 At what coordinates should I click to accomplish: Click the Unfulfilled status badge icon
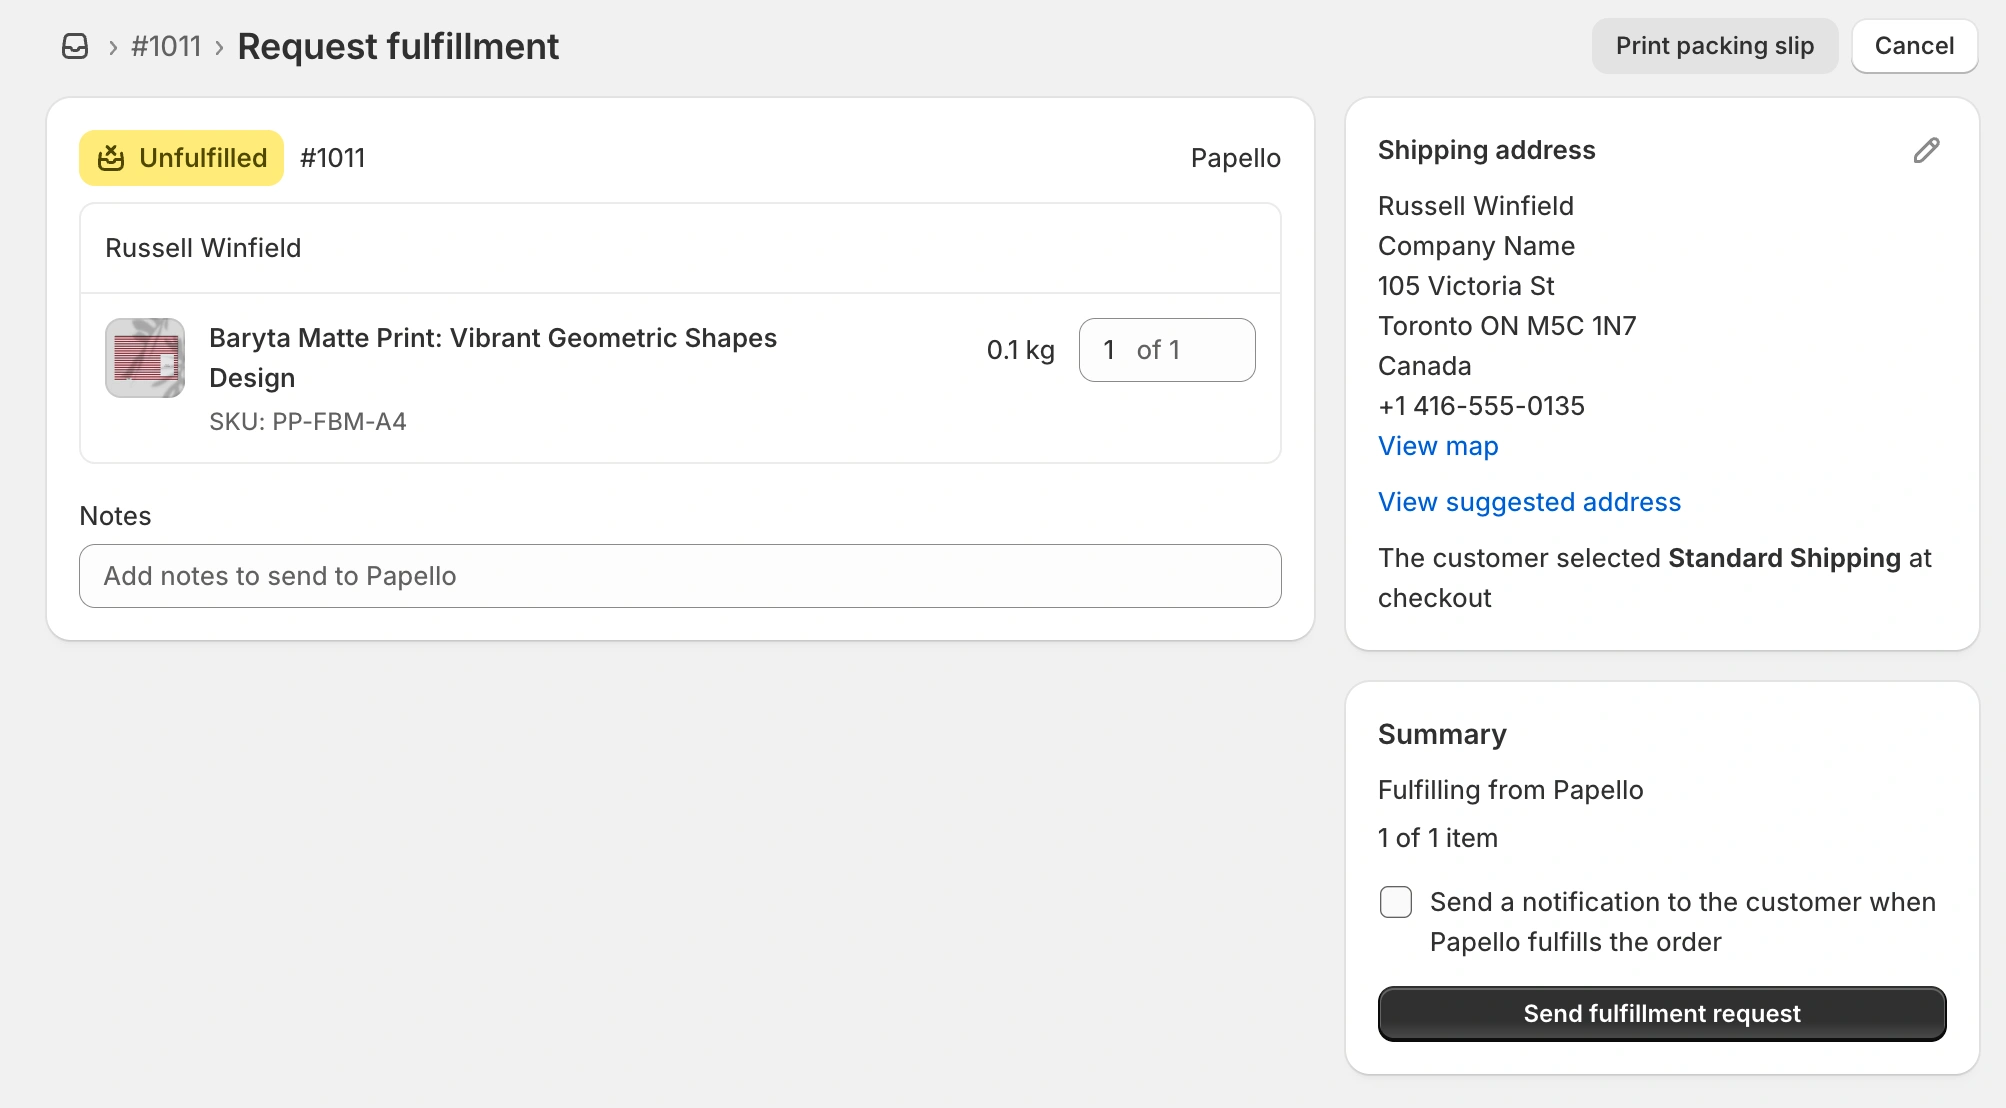113,157
